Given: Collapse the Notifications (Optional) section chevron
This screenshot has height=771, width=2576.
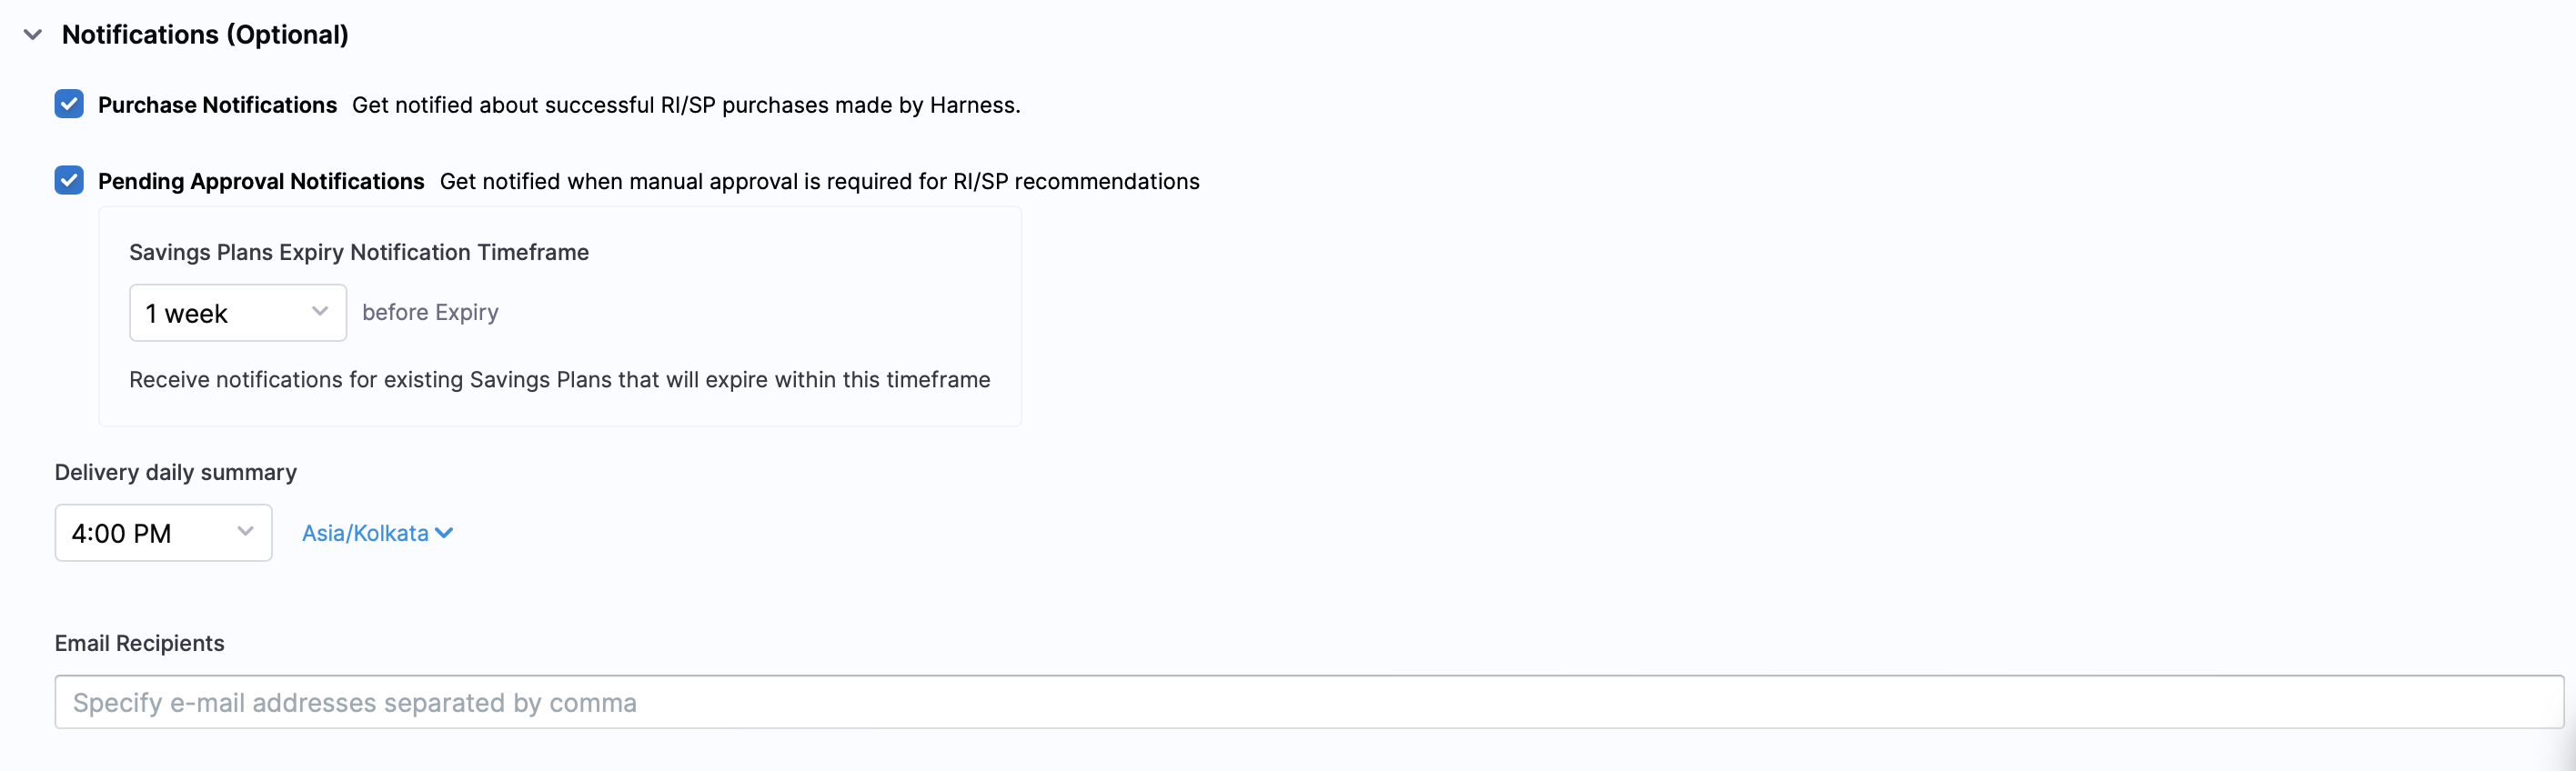Looking at the screenshot, I should point(33,35).
